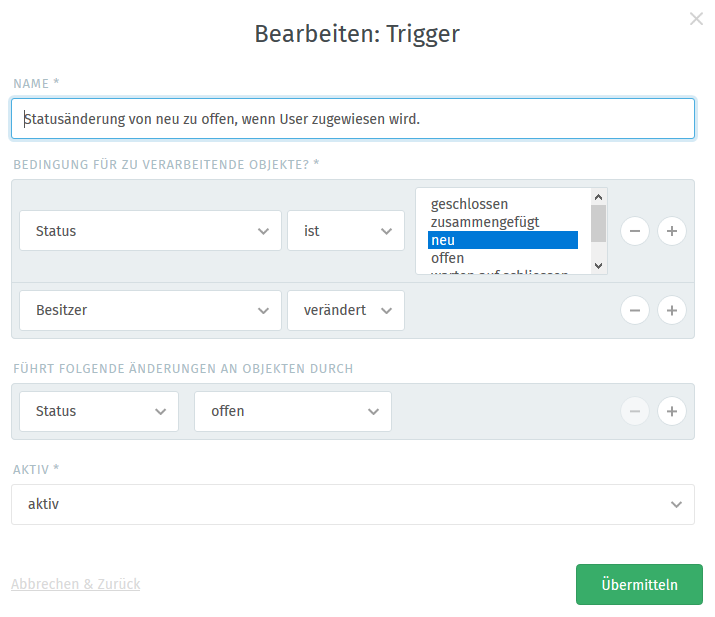
Task: Close the Bearbeiten: Trigger dialog
Action: 696,19
